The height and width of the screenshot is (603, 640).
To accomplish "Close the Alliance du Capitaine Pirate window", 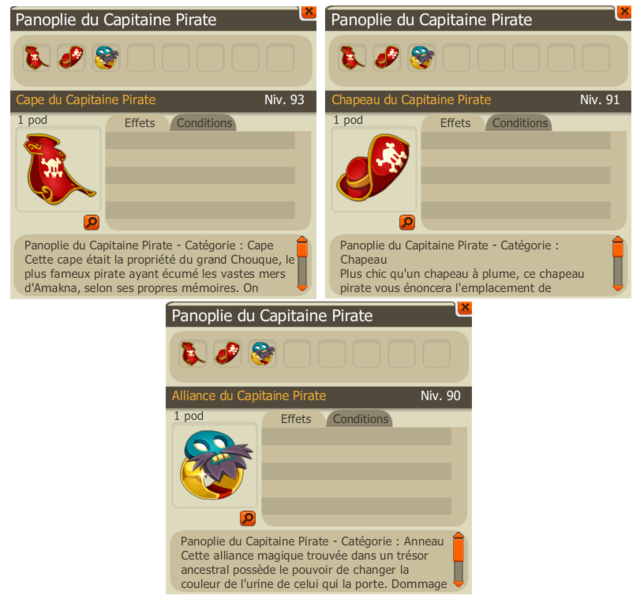I will (465, 307).
